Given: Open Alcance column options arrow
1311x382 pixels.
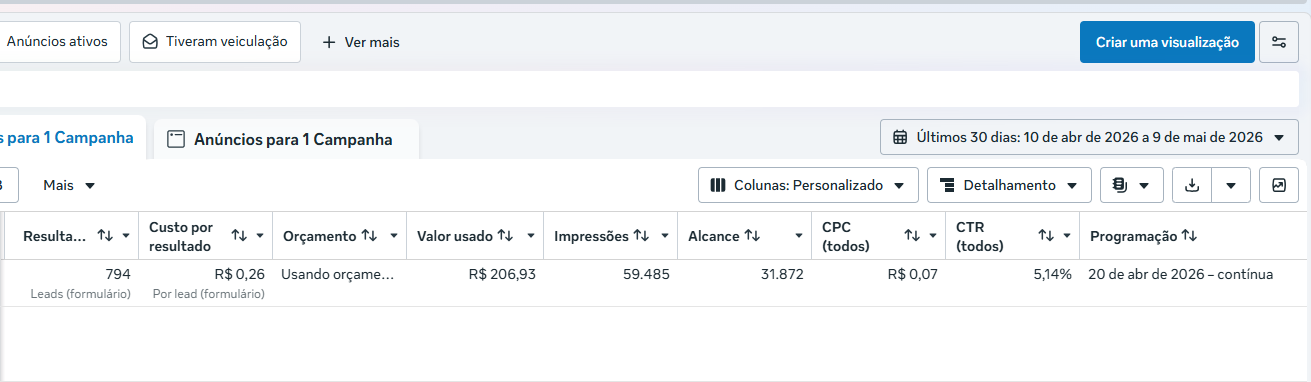Looking at the screenshot, I should [798, 237].
